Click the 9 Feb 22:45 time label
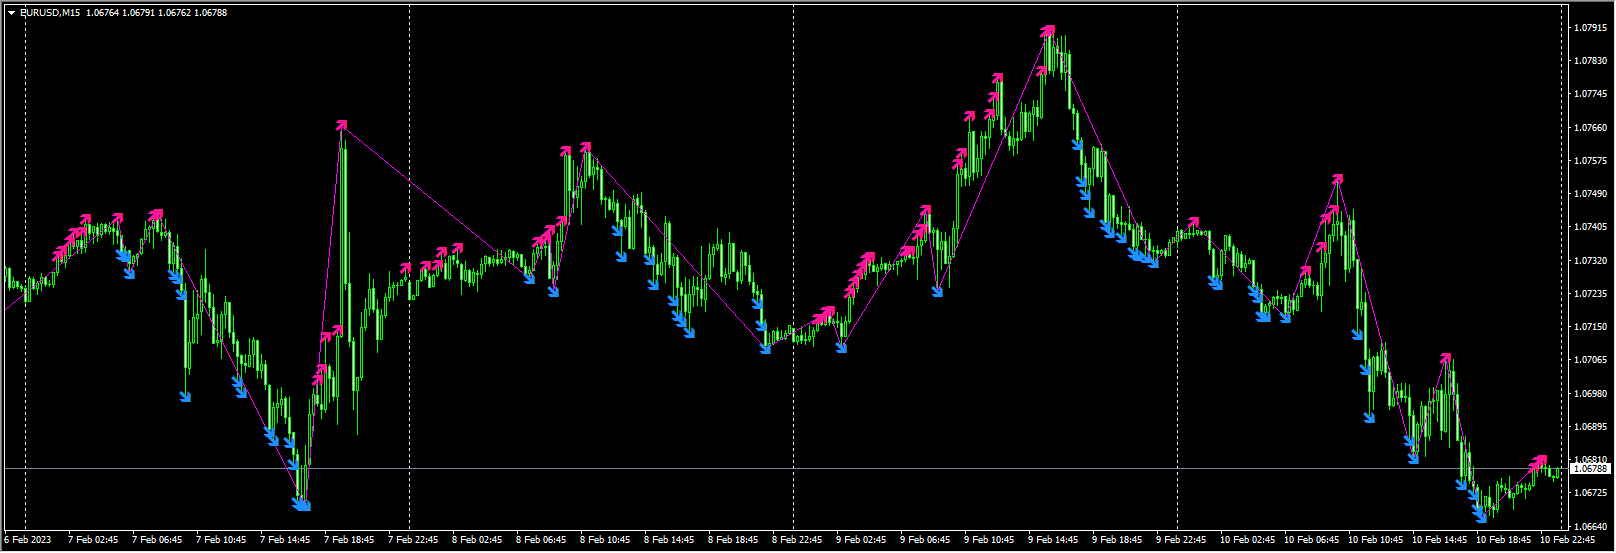 tap(1181, 540)
